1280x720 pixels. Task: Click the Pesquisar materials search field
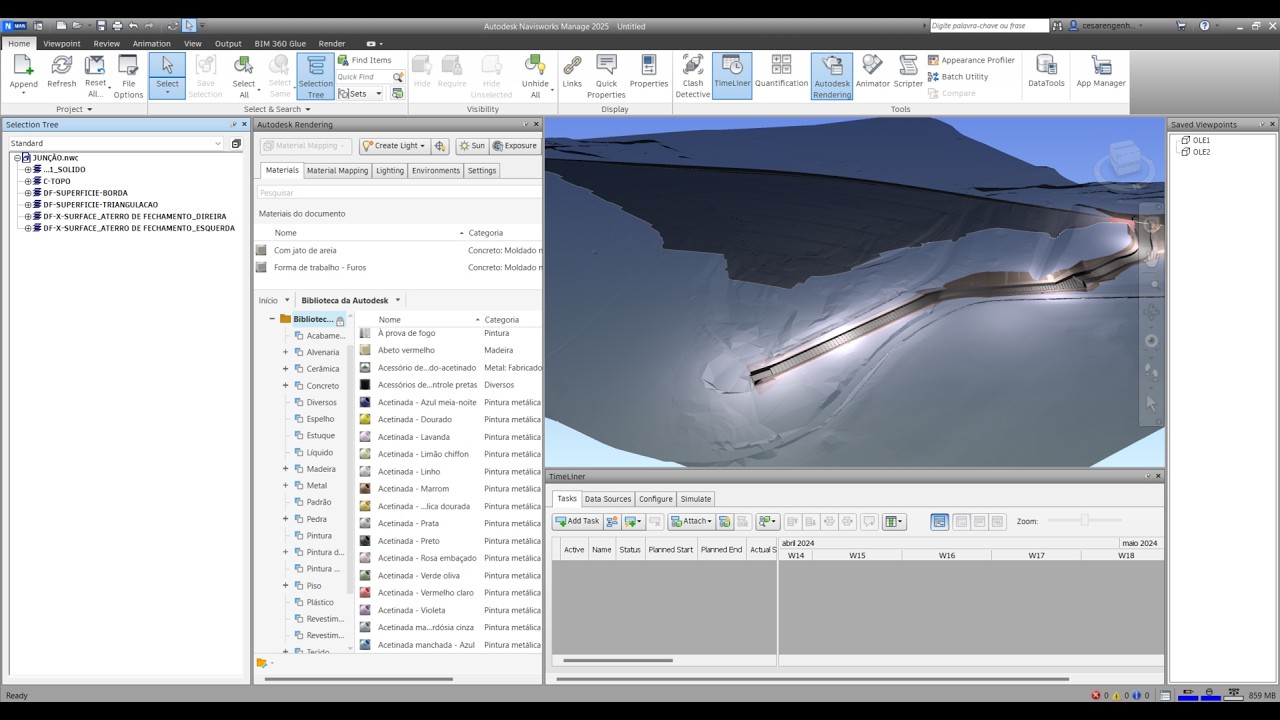click(398, 192)
